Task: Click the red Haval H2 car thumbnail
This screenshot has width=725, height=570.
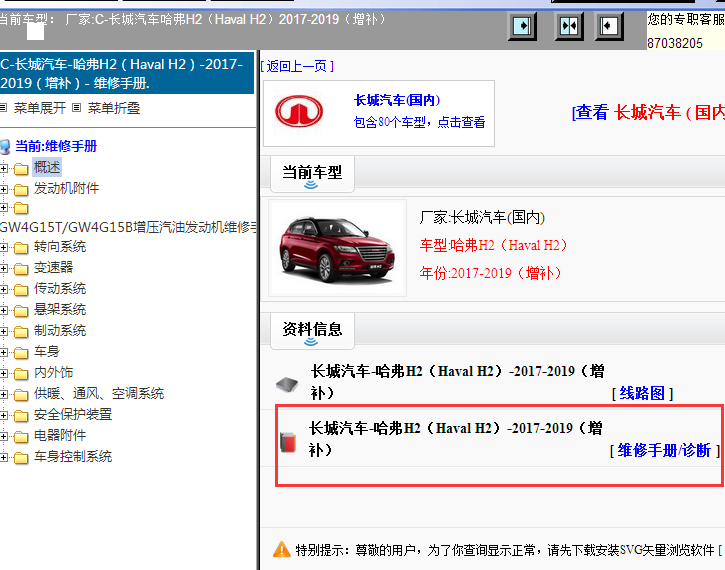Action: (338, 248)
